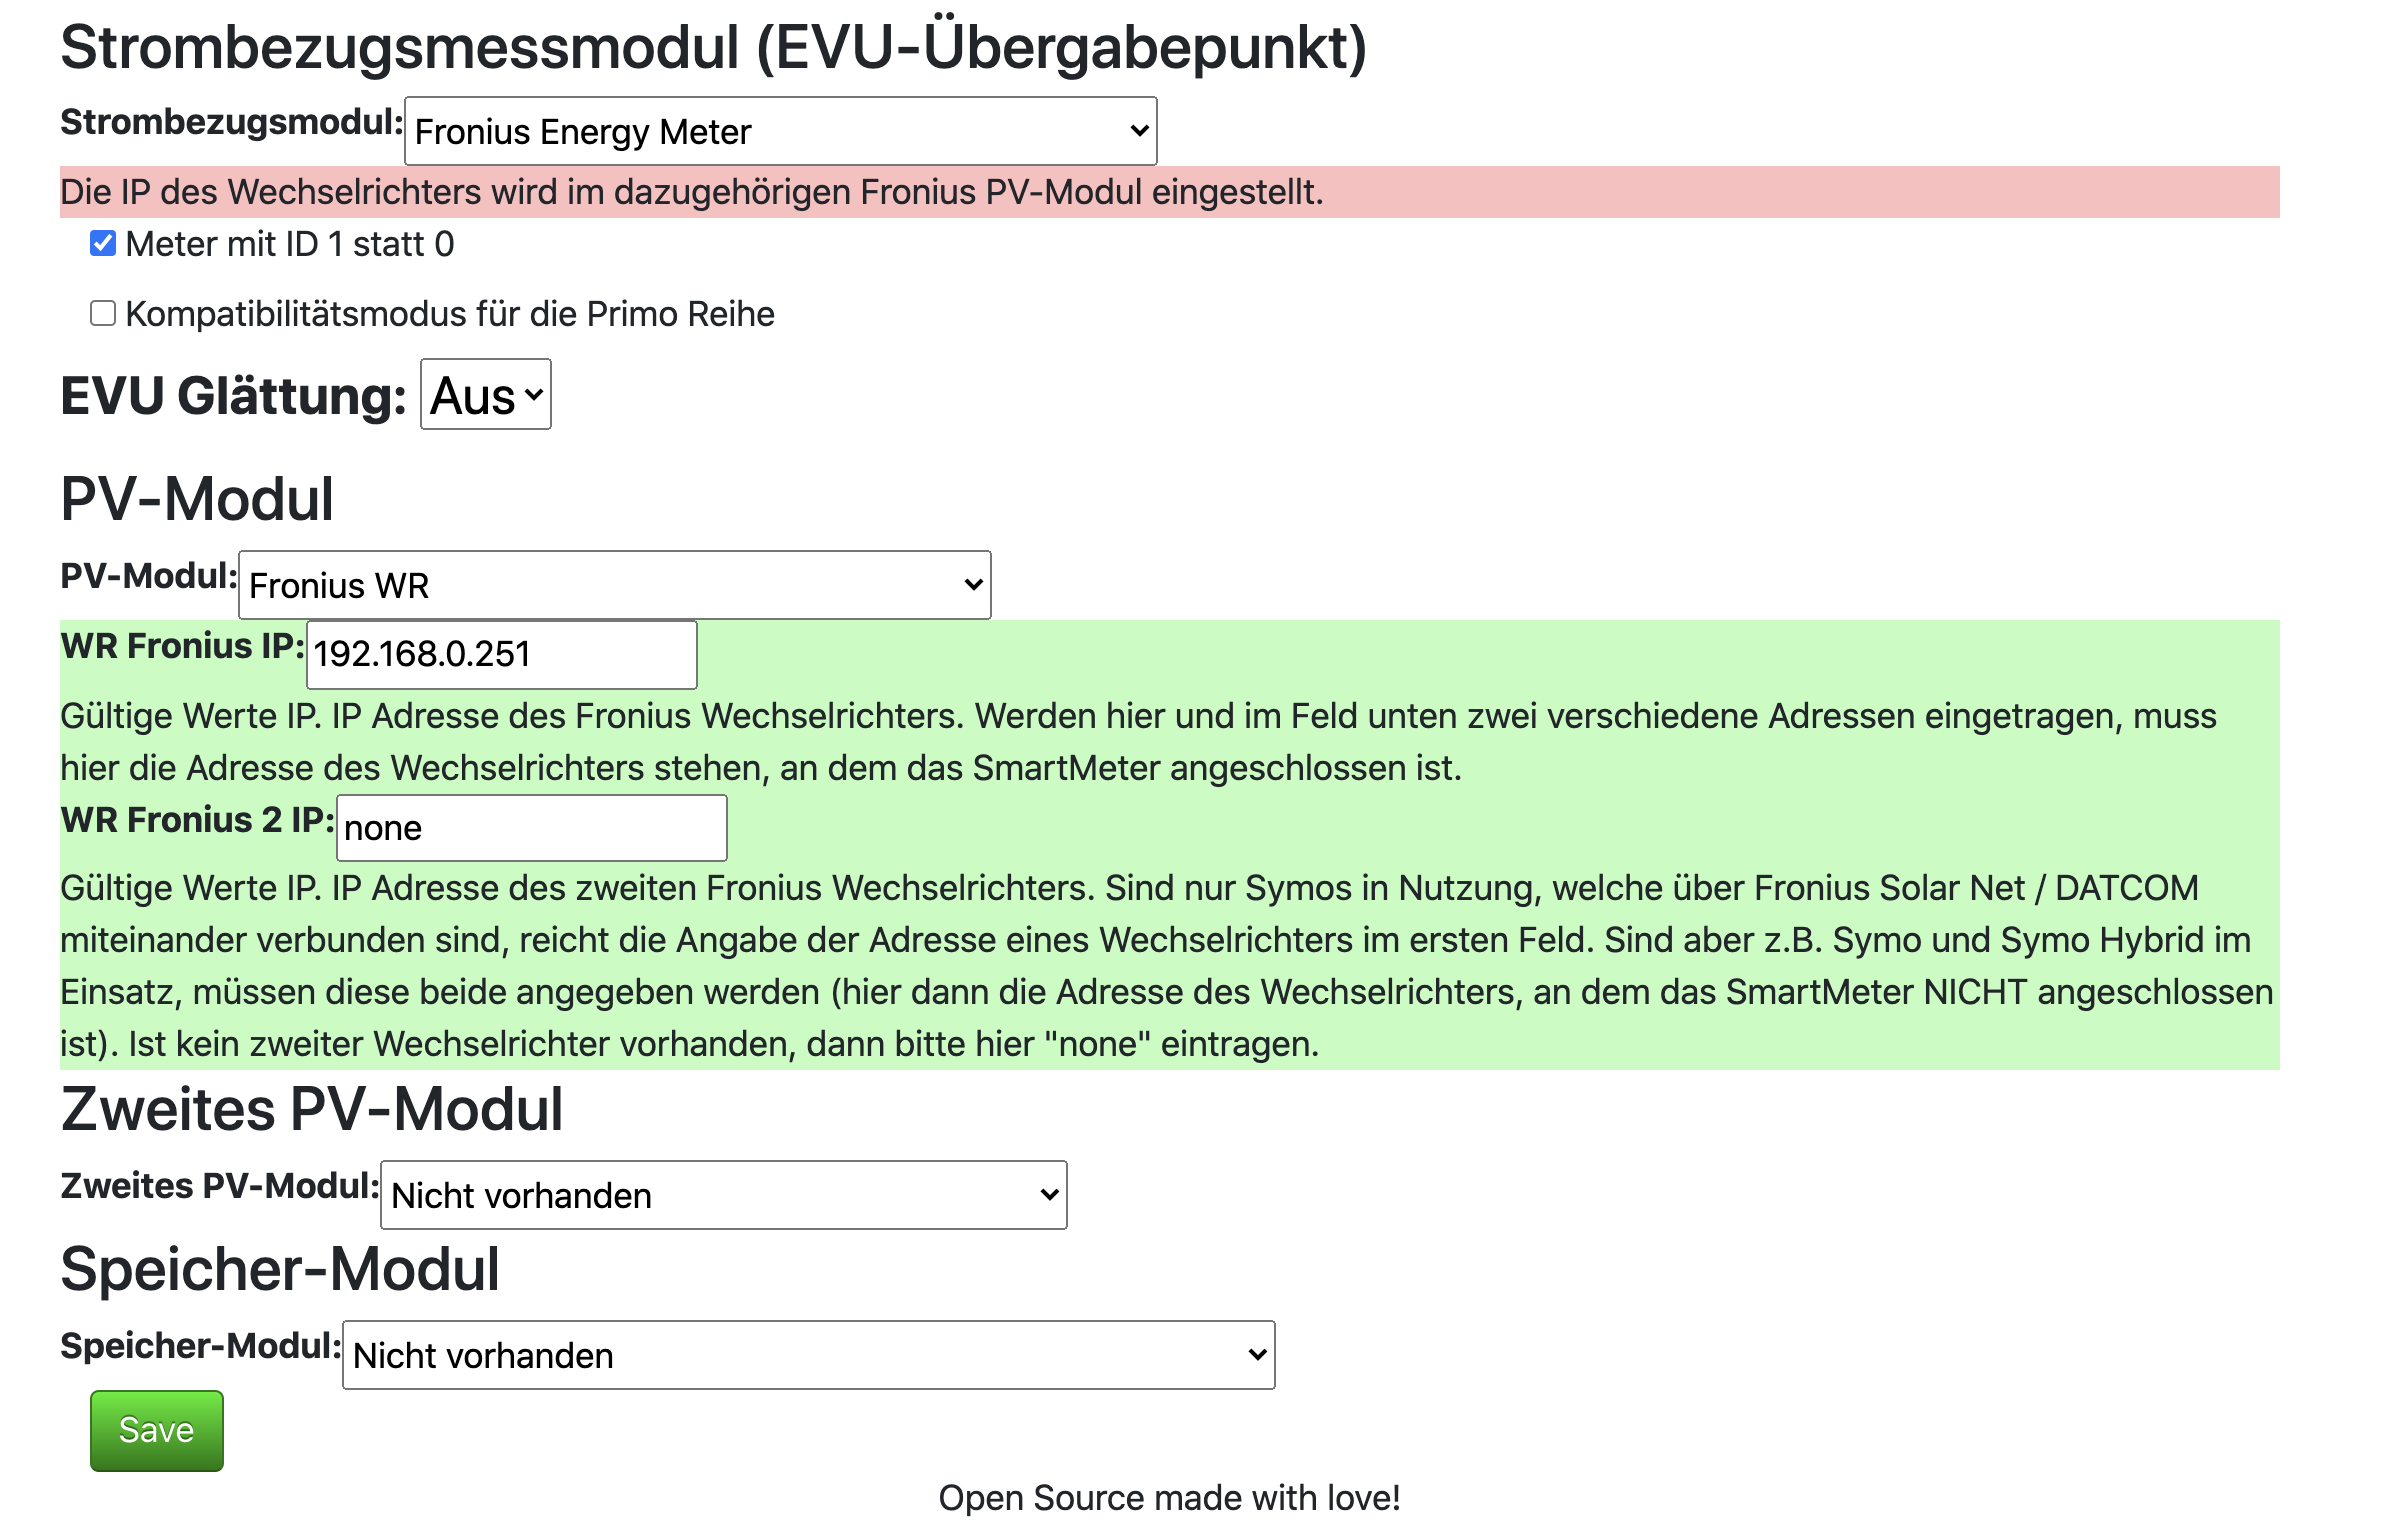The height and width of the screenshot is (1526, 2386).
Task: Expand the Speicher-Modul dropdown
Action: pos(808,1355)
